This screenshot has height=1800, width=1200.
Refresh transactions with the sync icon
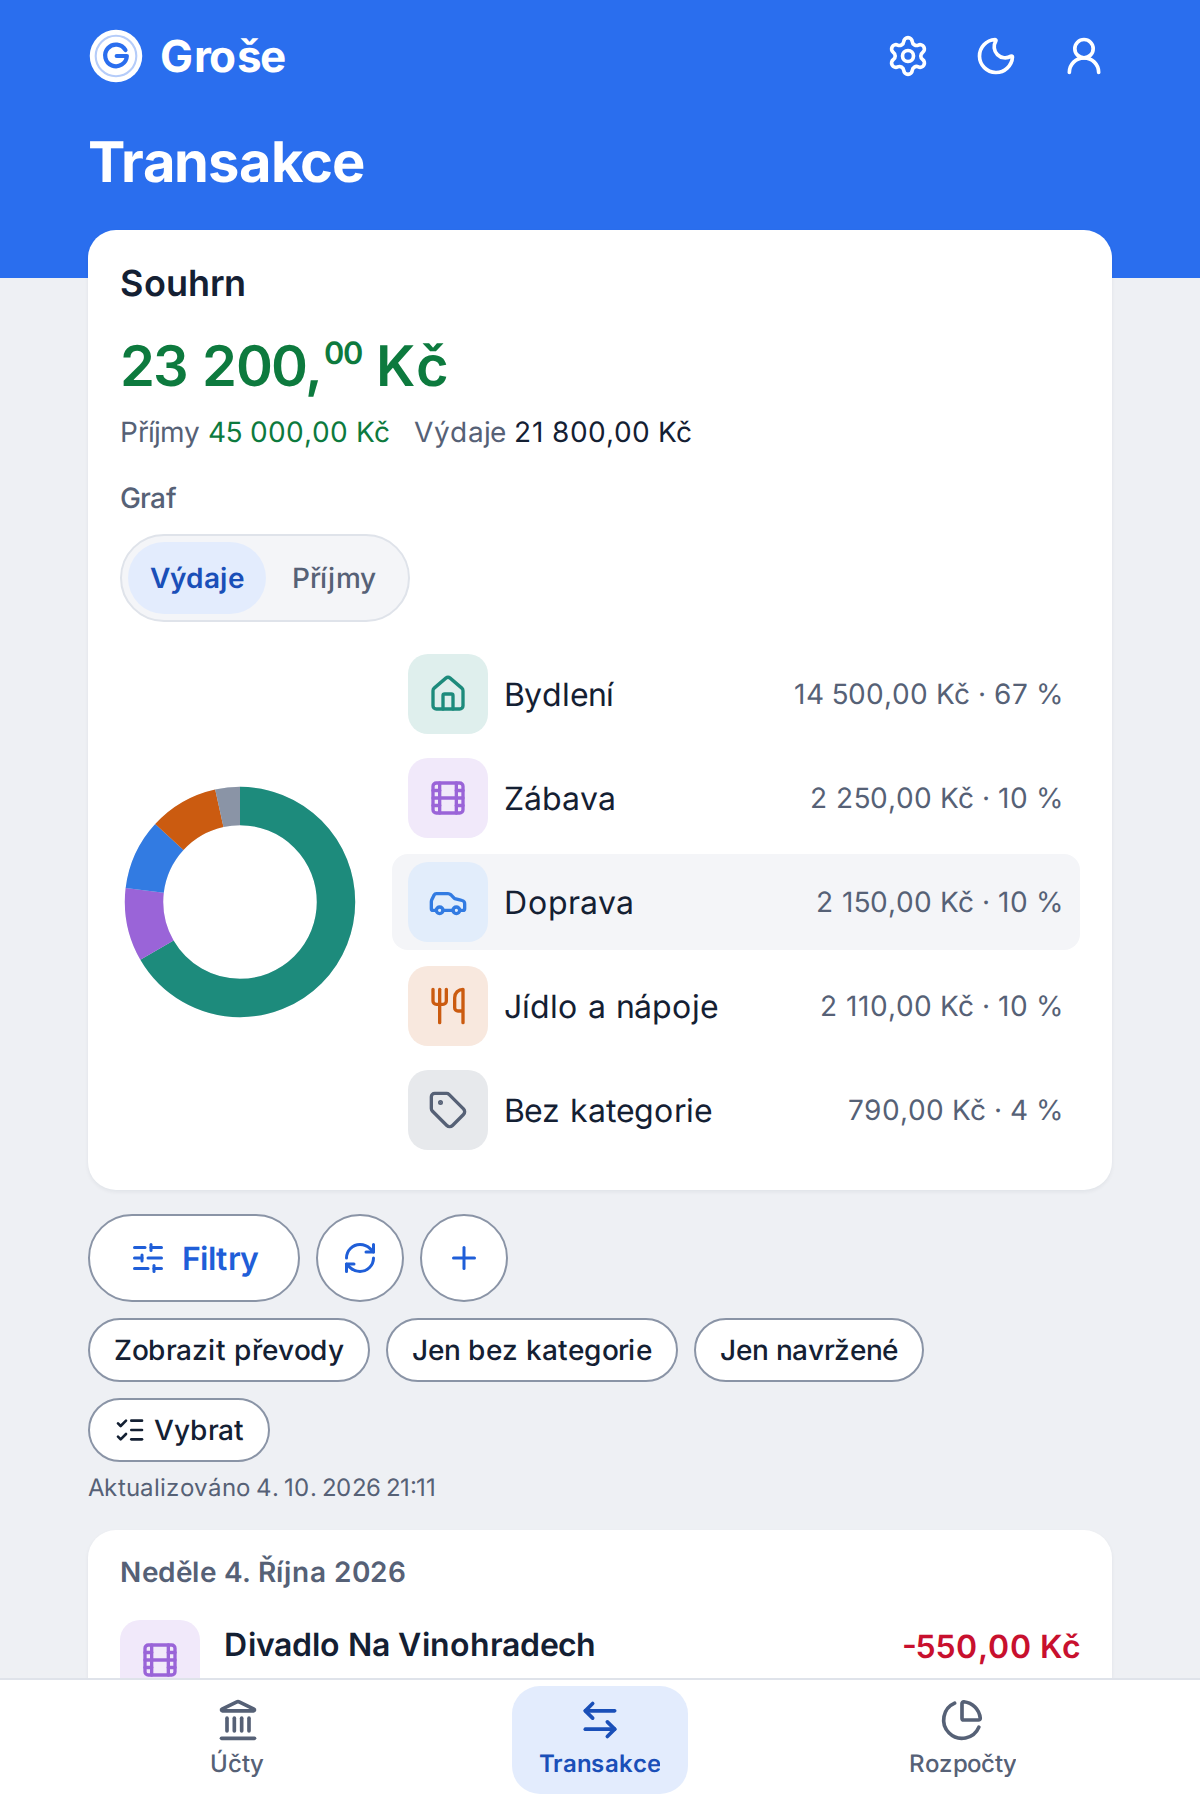point(360,1258)
